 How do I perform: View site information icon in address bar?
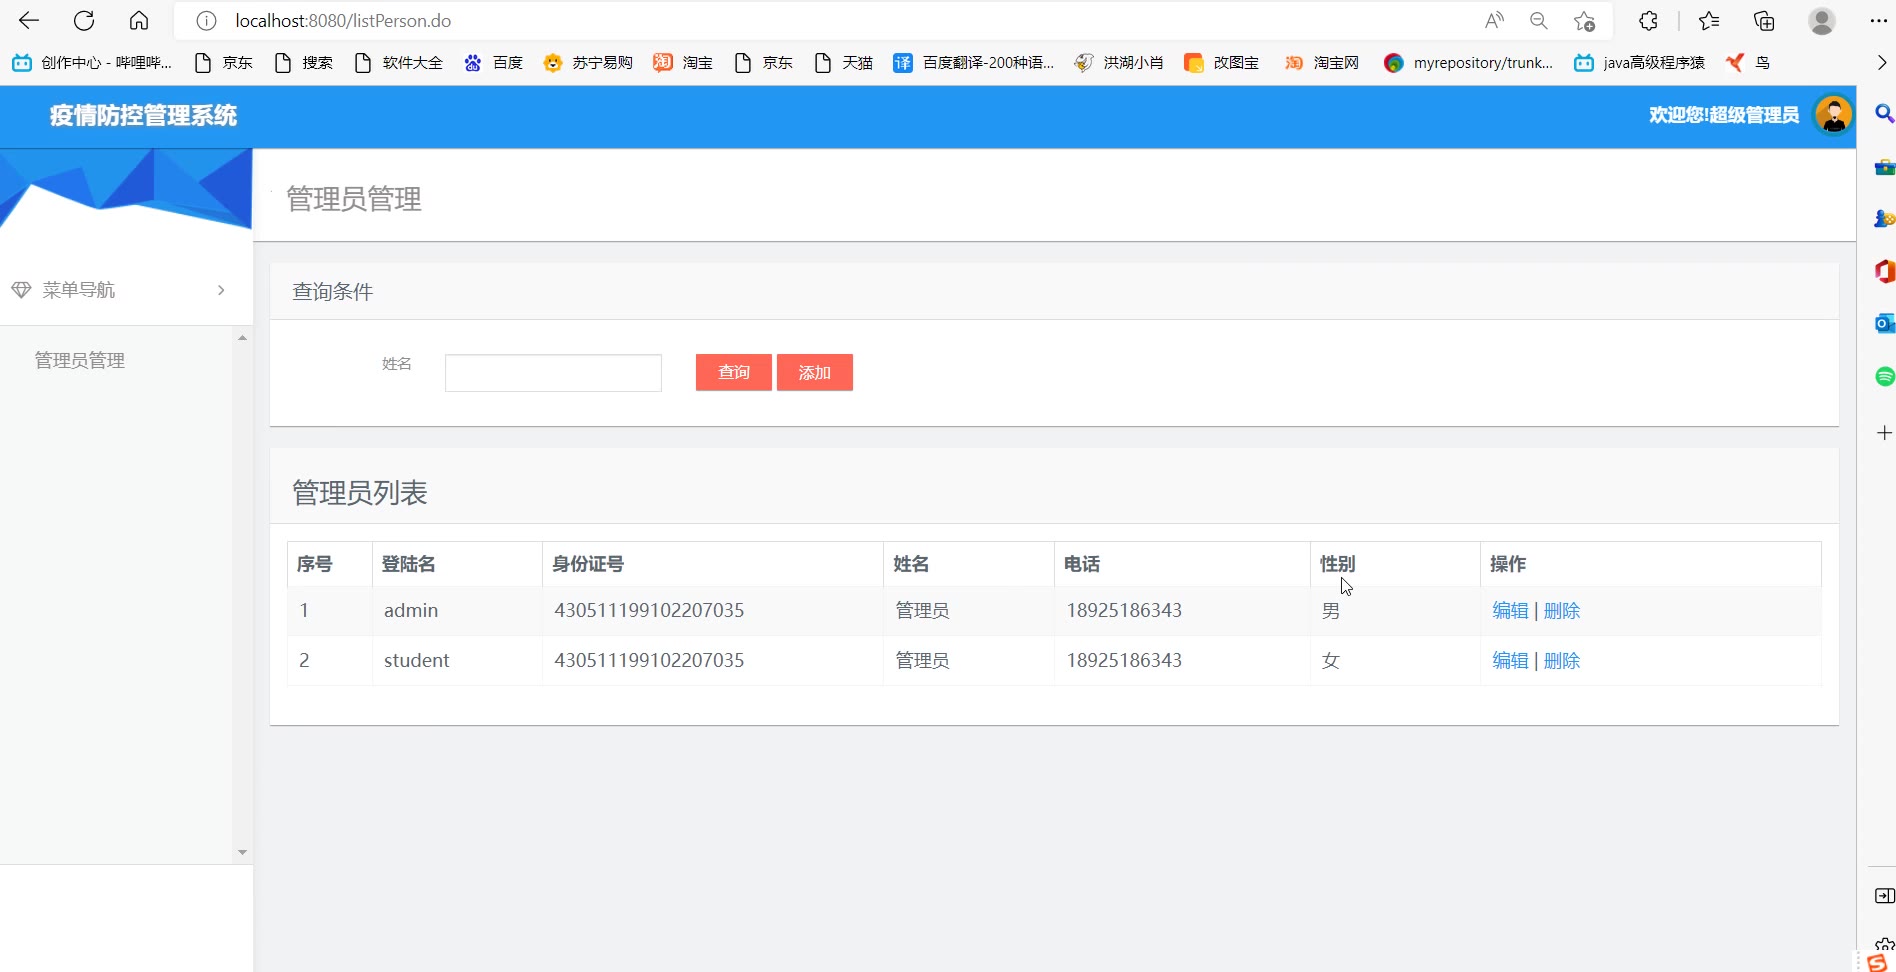tap(206, 21)
